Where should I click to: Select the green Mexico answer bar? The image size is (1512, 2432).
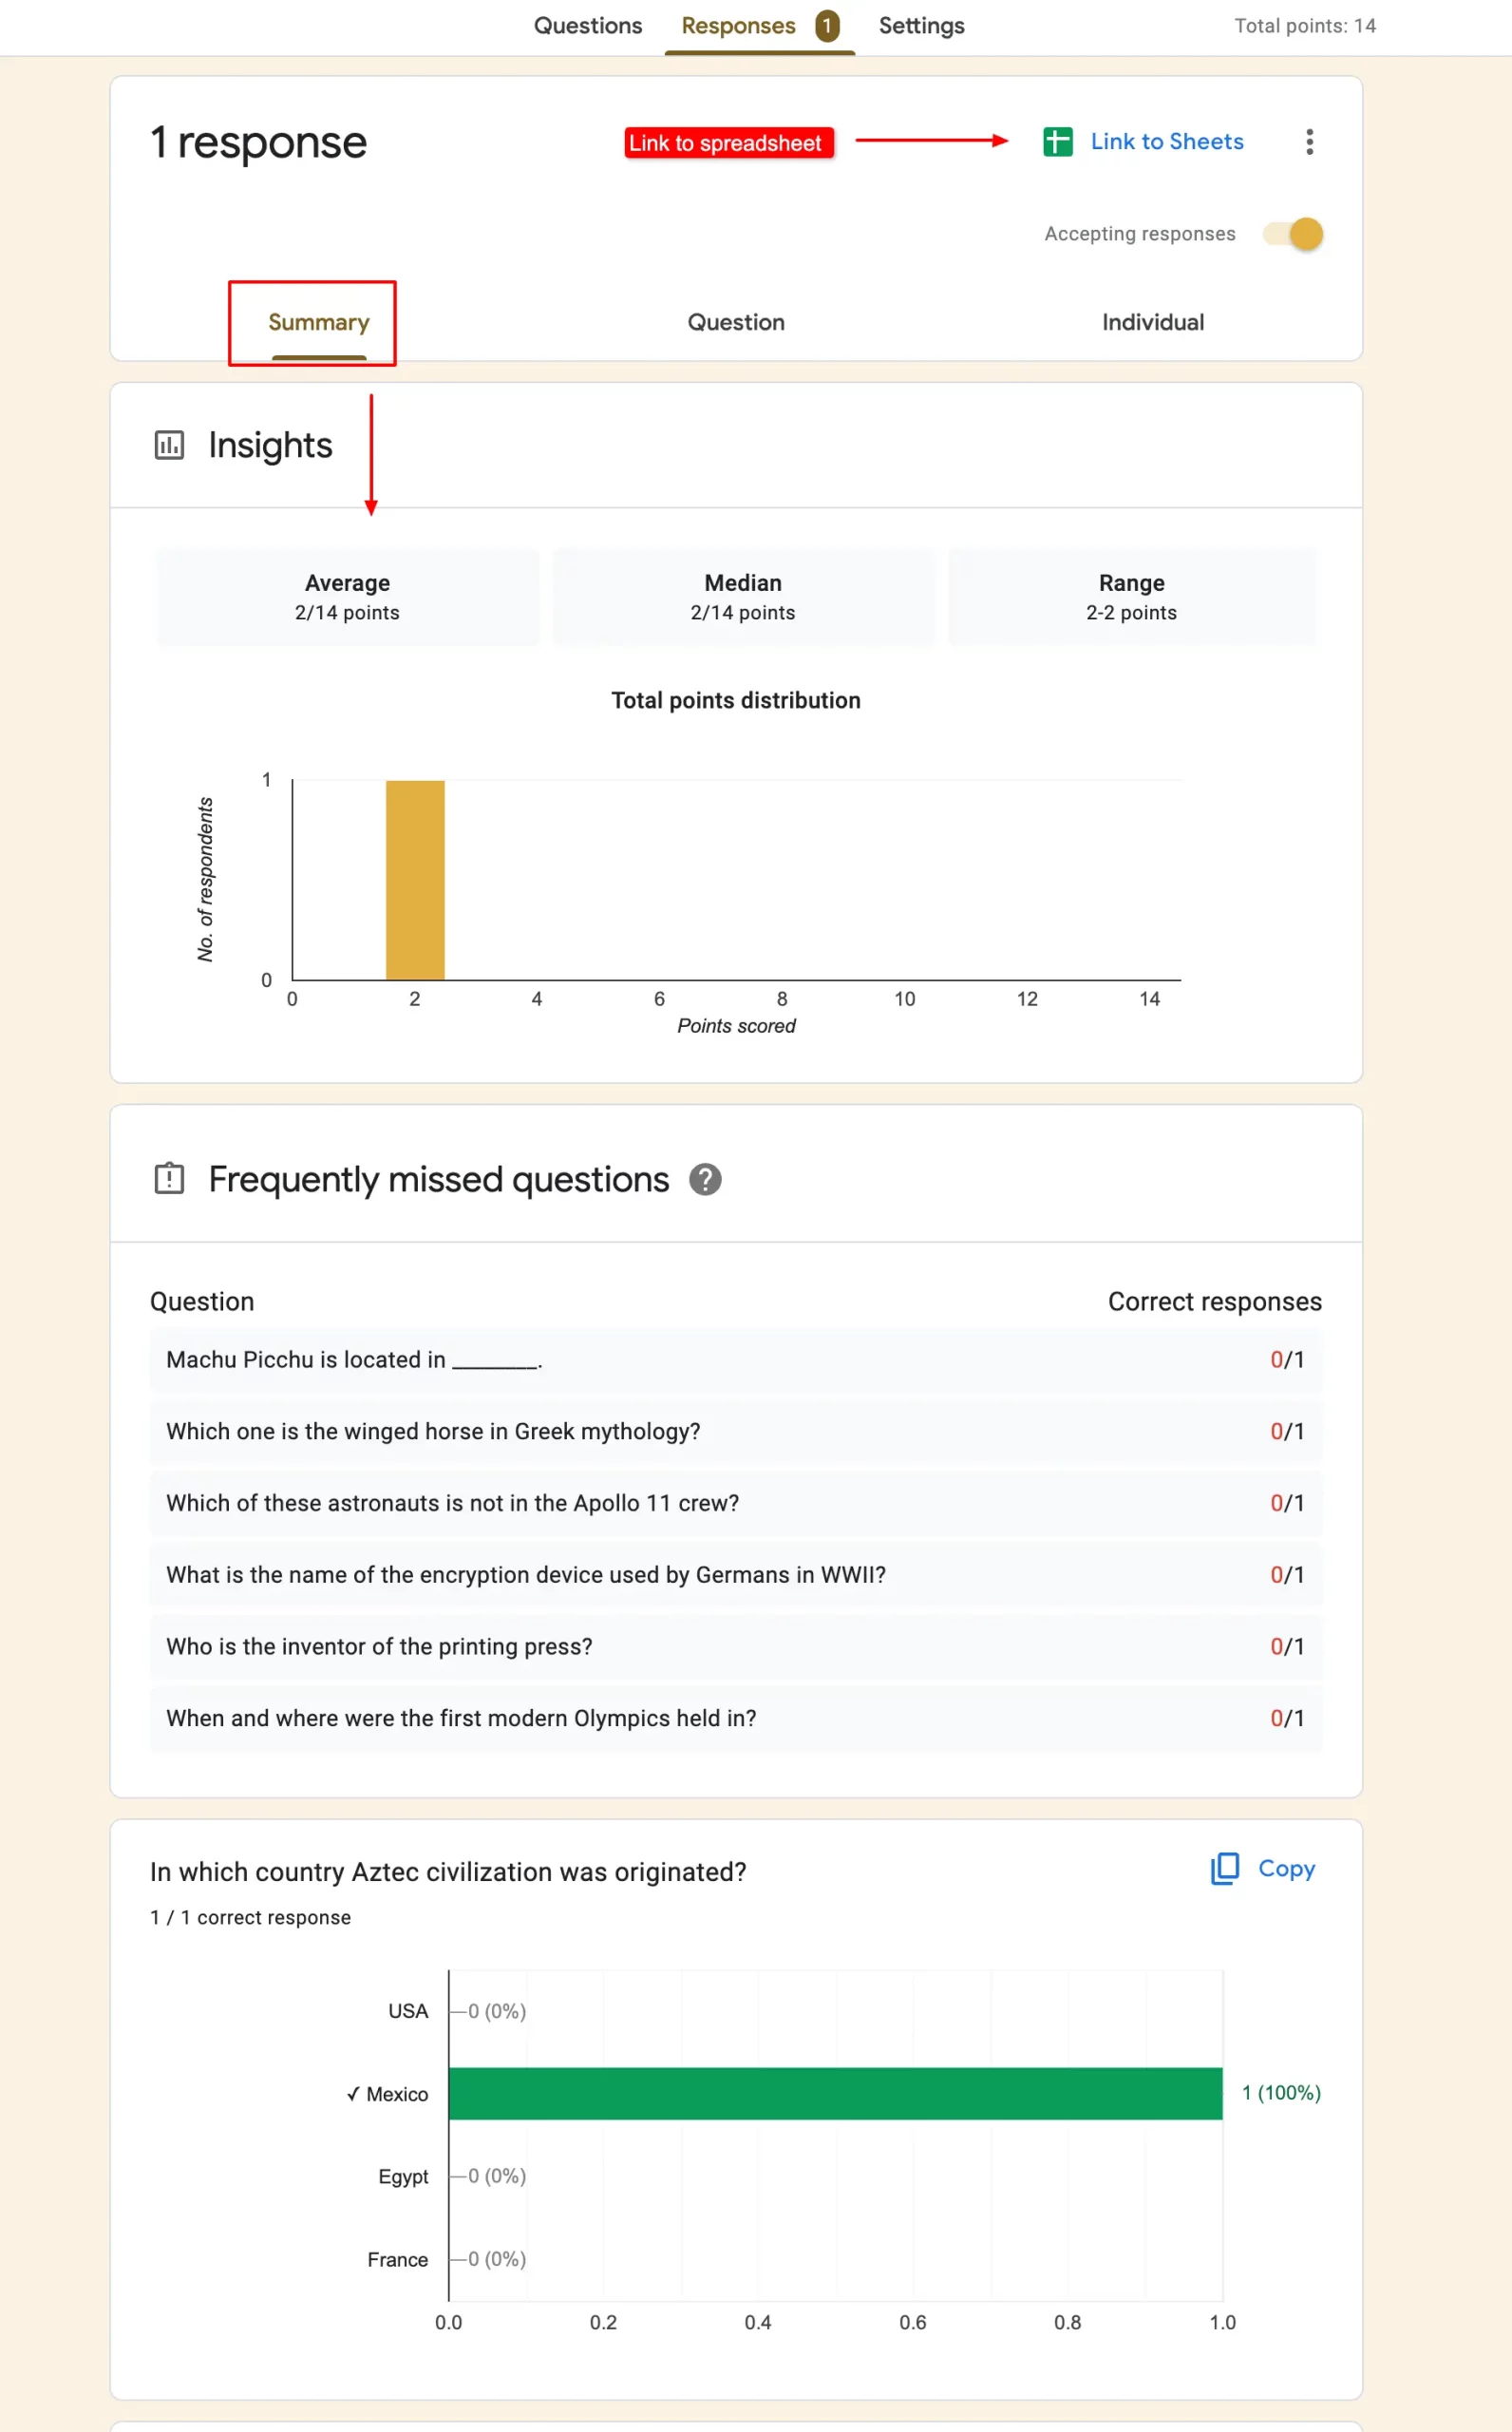pyautogui.click(x=835, y=2093)
